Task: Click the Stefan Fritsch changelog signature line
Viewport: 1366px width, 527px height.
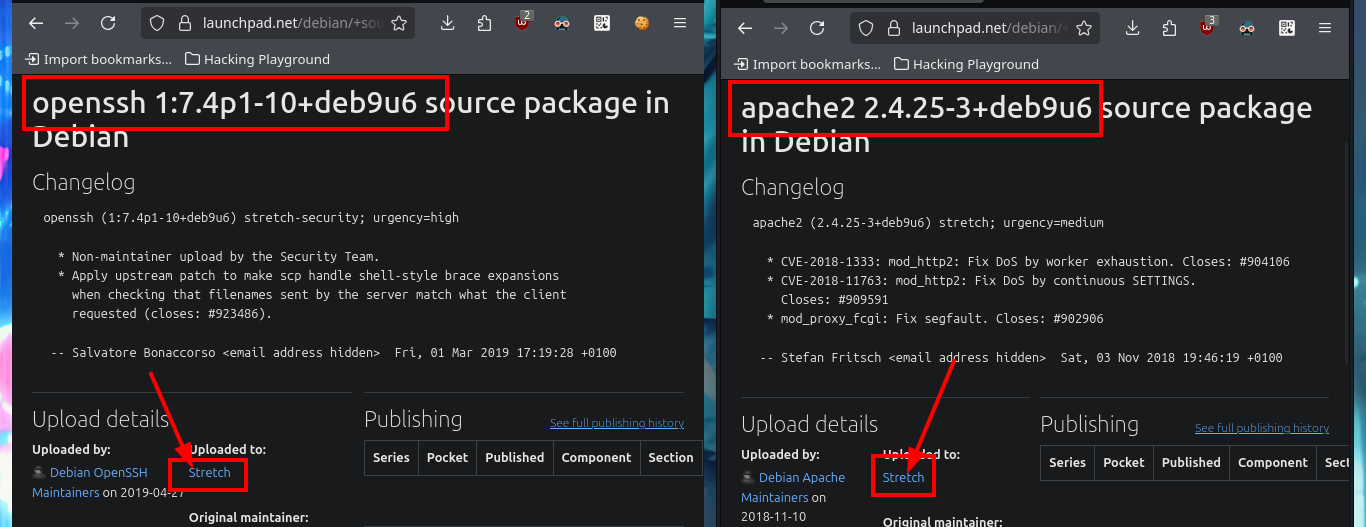Action: click(1021, 357)
